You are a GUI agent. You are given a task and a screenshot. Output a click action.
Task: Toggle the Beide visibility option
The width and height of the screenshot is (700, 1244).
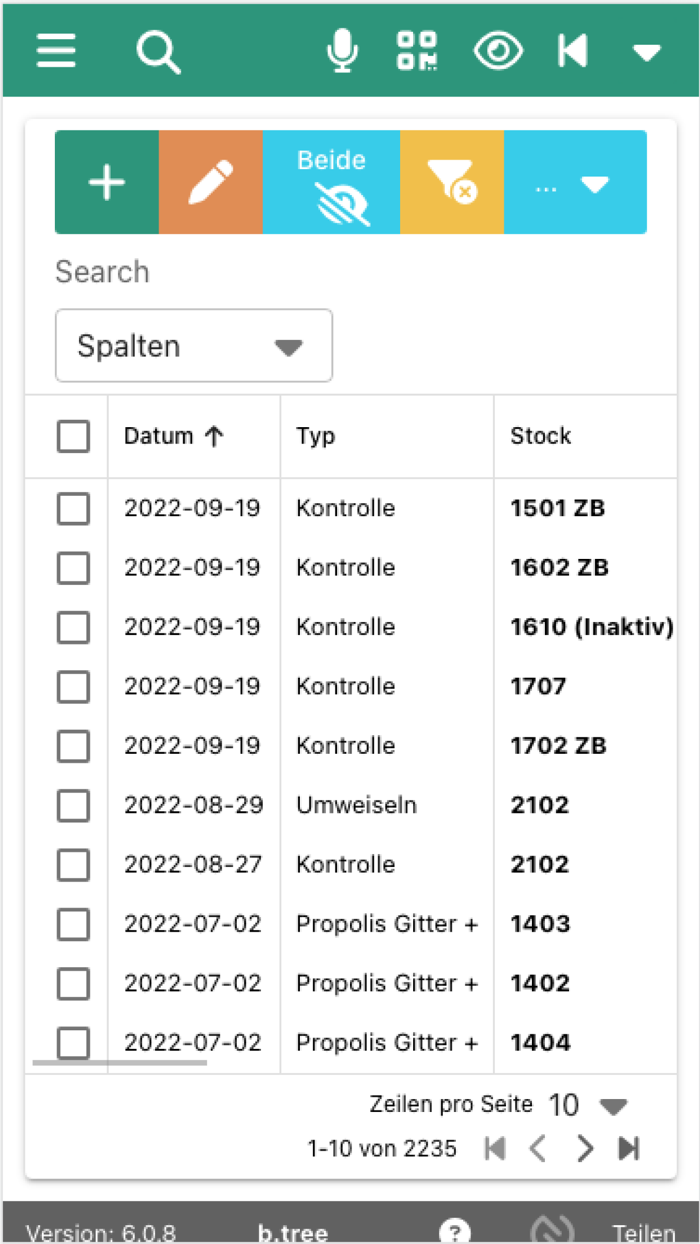point(331,181)
